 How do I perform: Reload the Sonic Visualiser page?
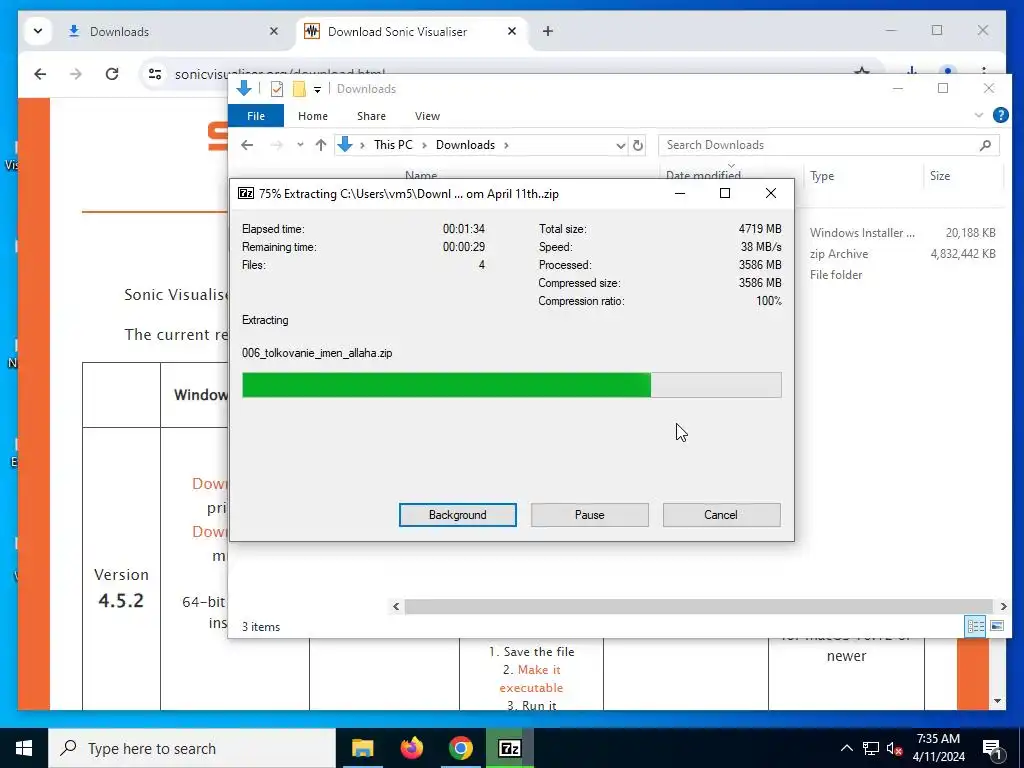pyautogui.click(x=112, y=74)
